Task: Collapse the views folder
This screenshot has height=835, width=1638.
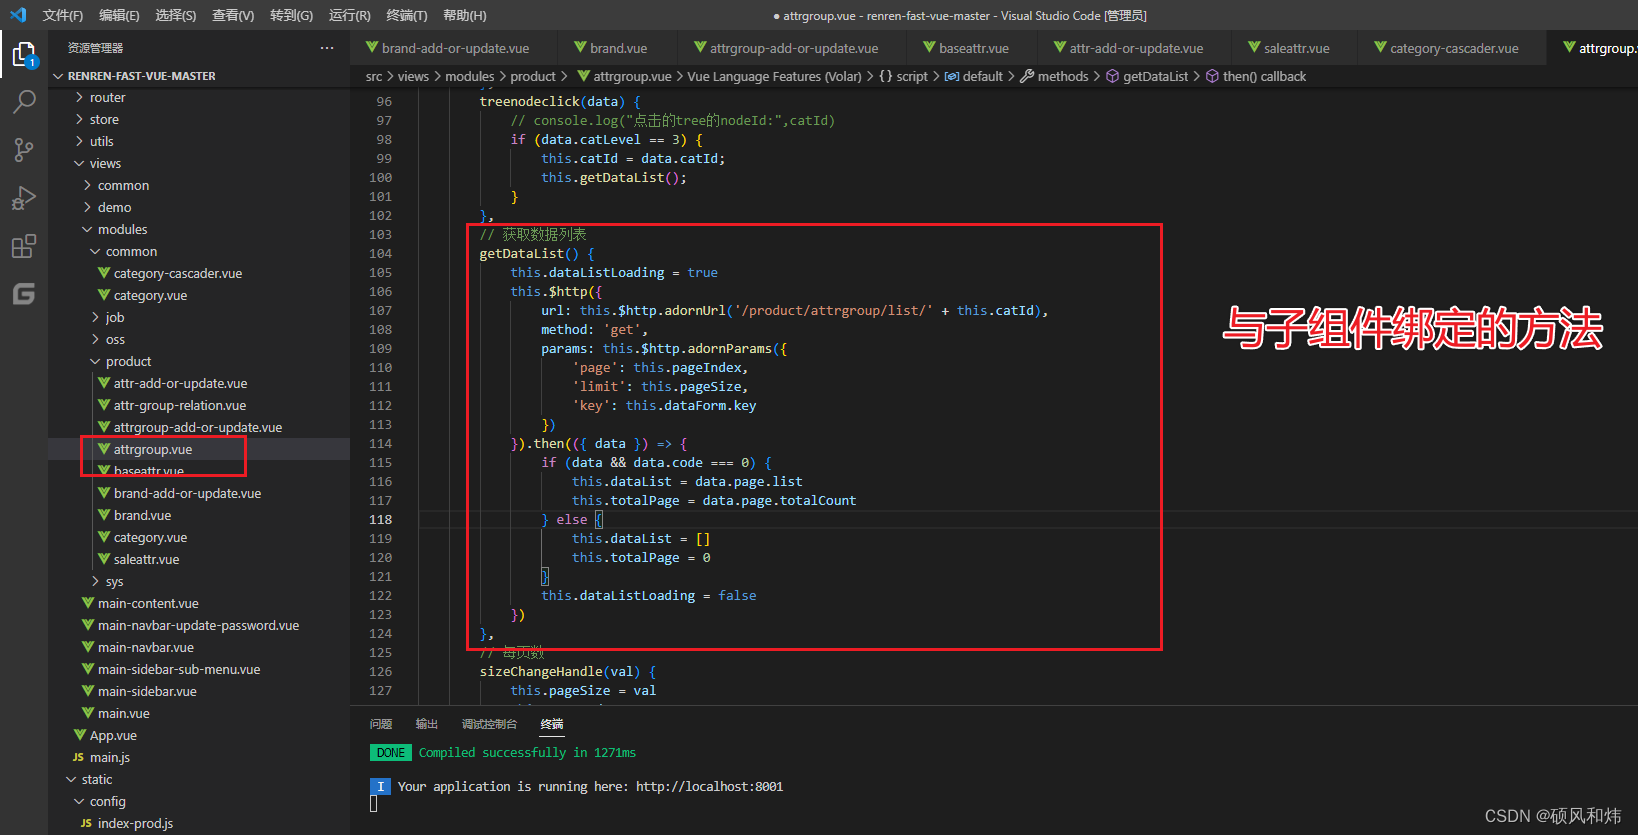Action: pyautogui.click(x=80, y=163)
